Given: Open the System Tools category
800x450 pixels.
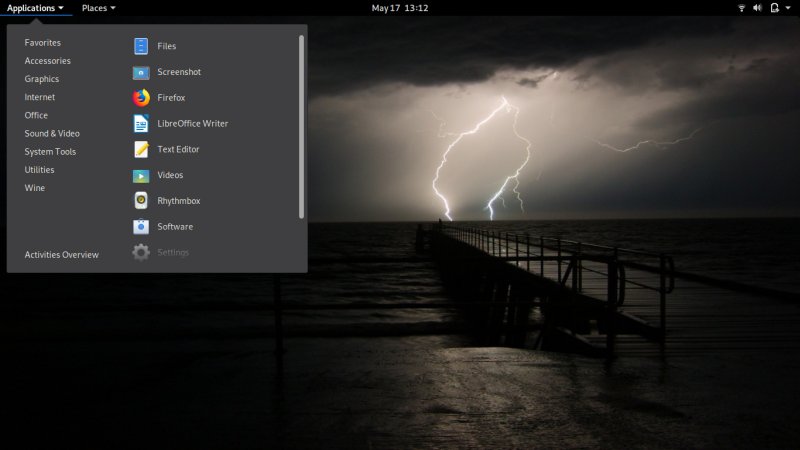Looking at the screenshot, I should [50, 152].
